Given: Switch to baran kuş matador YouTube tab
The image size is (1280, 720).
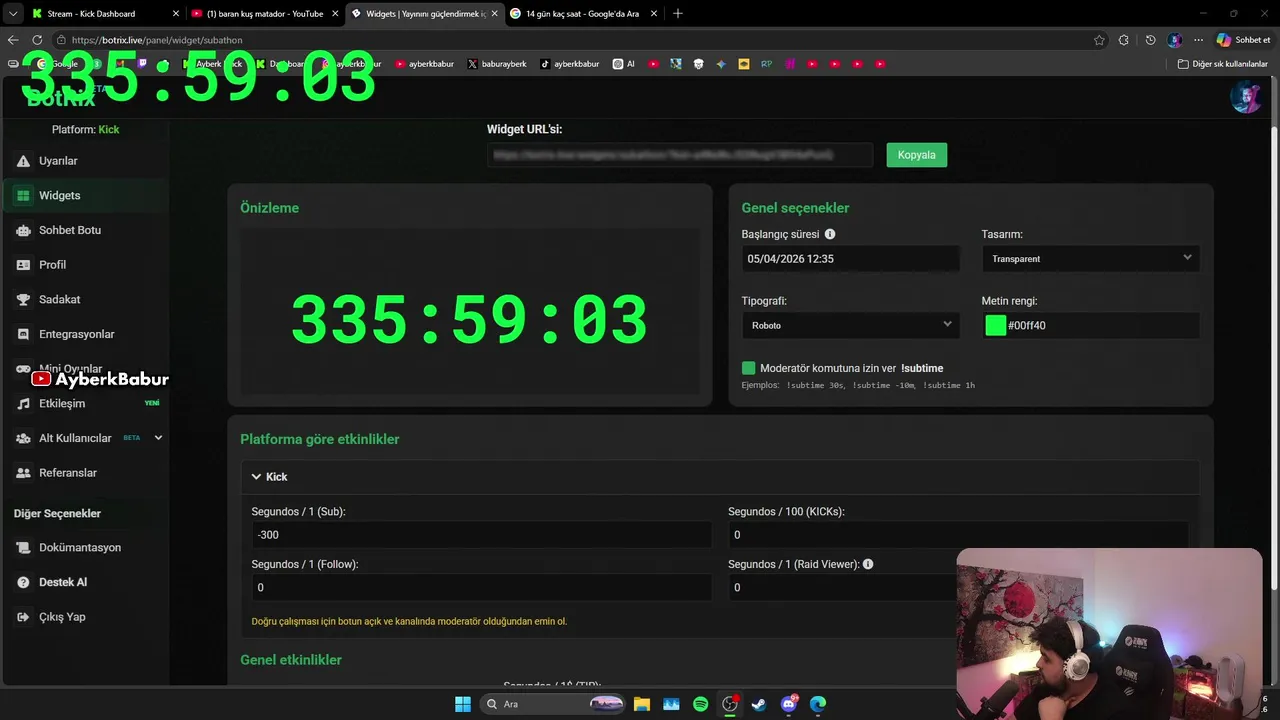Looking at the screenshot, I should pos(264,13).
